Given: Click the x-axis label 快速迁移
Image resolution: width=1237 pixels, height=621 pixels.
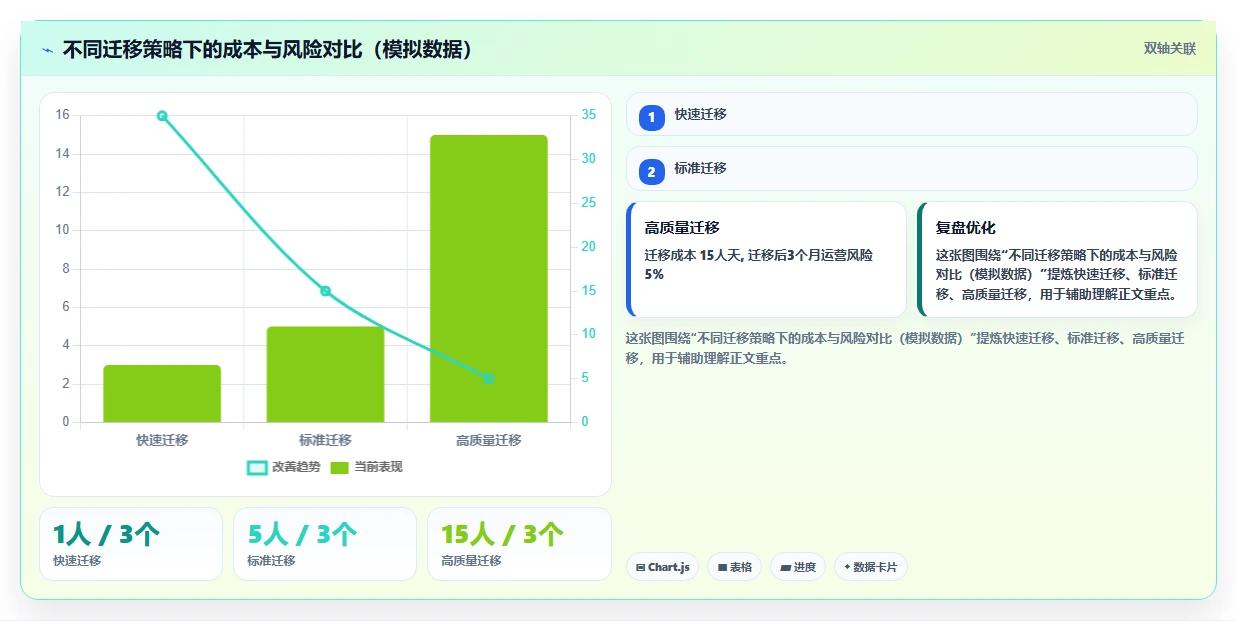Looking at the screenshot, I should pyautogui.click(x=162, y=440).
